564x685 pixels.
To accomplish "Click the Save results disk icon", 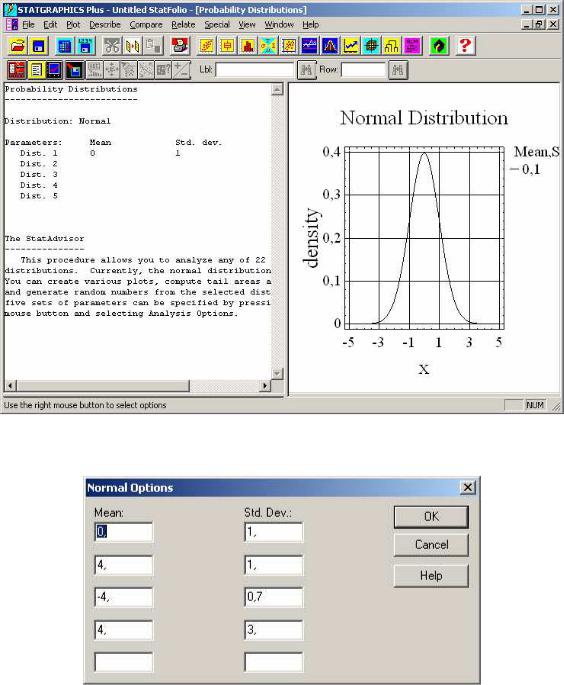I will (74, 70).
